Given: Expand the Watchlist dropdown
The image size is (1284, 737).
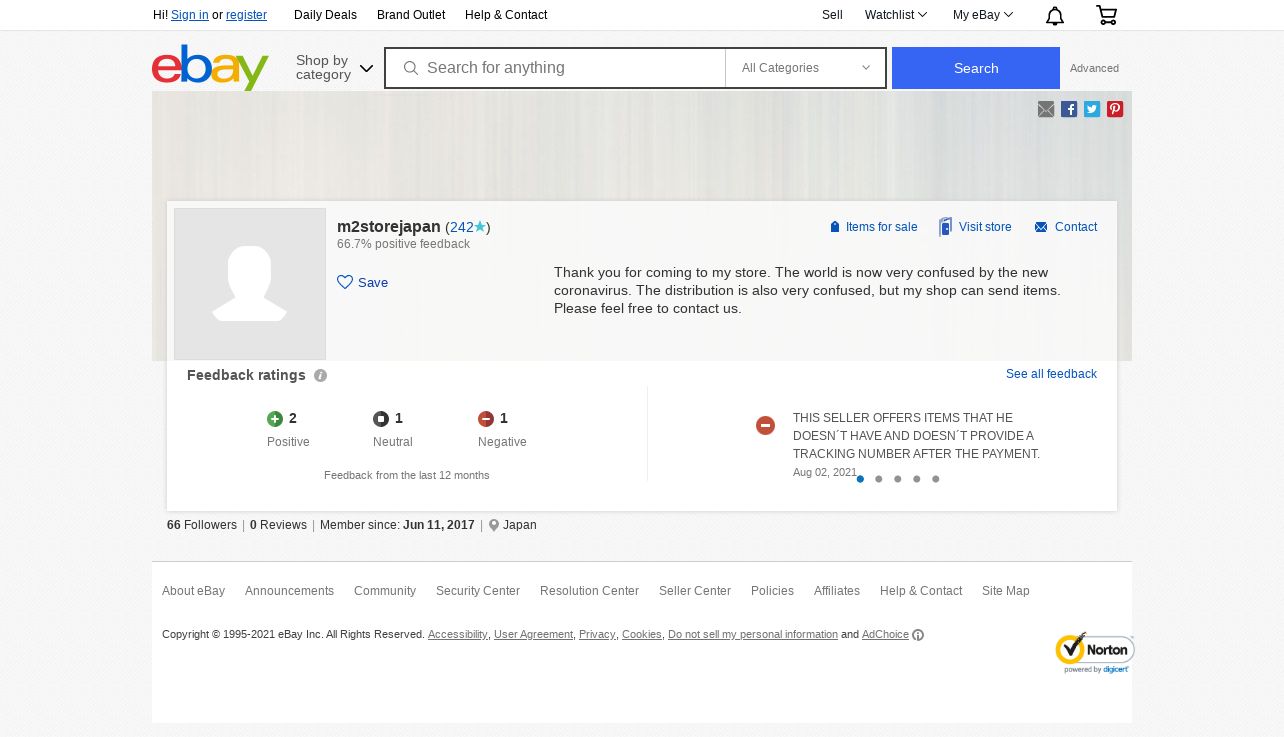Looking at the screenshot, I should (x=895, y=15).
